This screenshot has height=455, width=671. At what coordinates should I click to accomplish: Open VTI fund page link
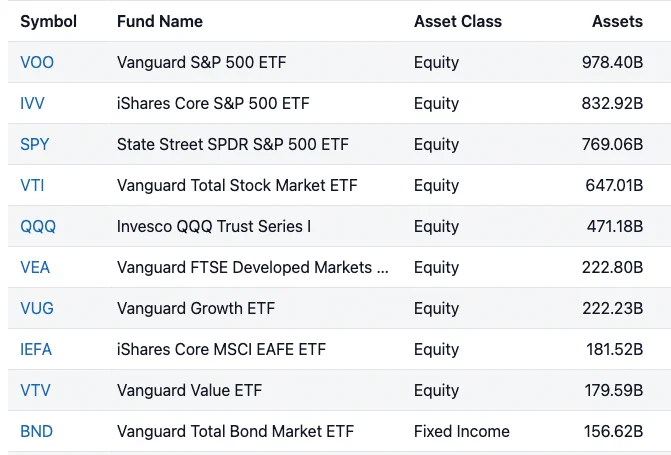click(x=32, y=186)
